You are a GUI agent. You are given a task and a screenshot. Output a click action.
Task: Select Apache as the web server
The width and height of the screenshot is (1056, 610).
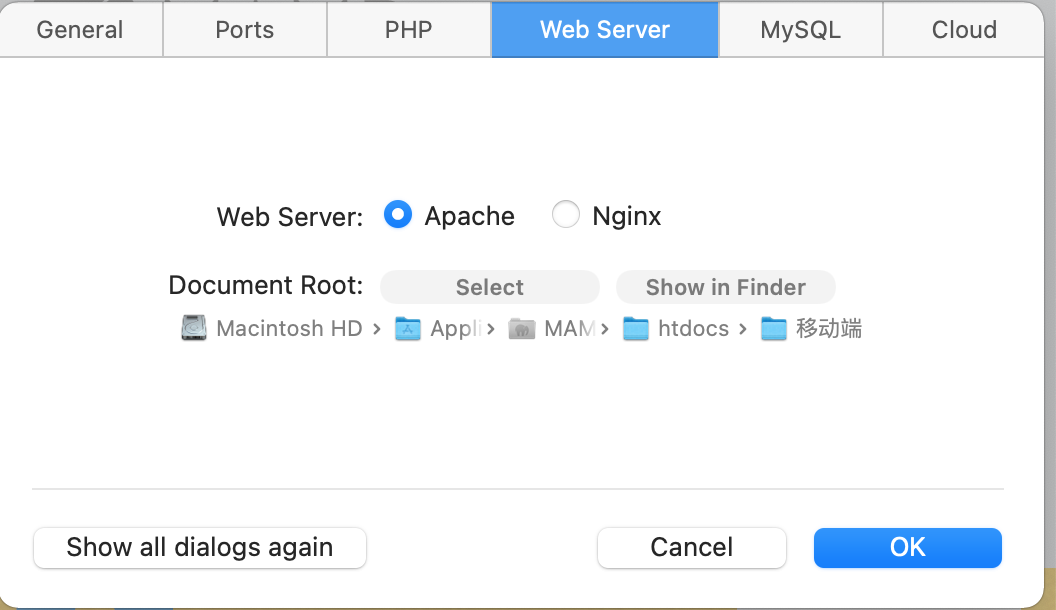[398, 215]
